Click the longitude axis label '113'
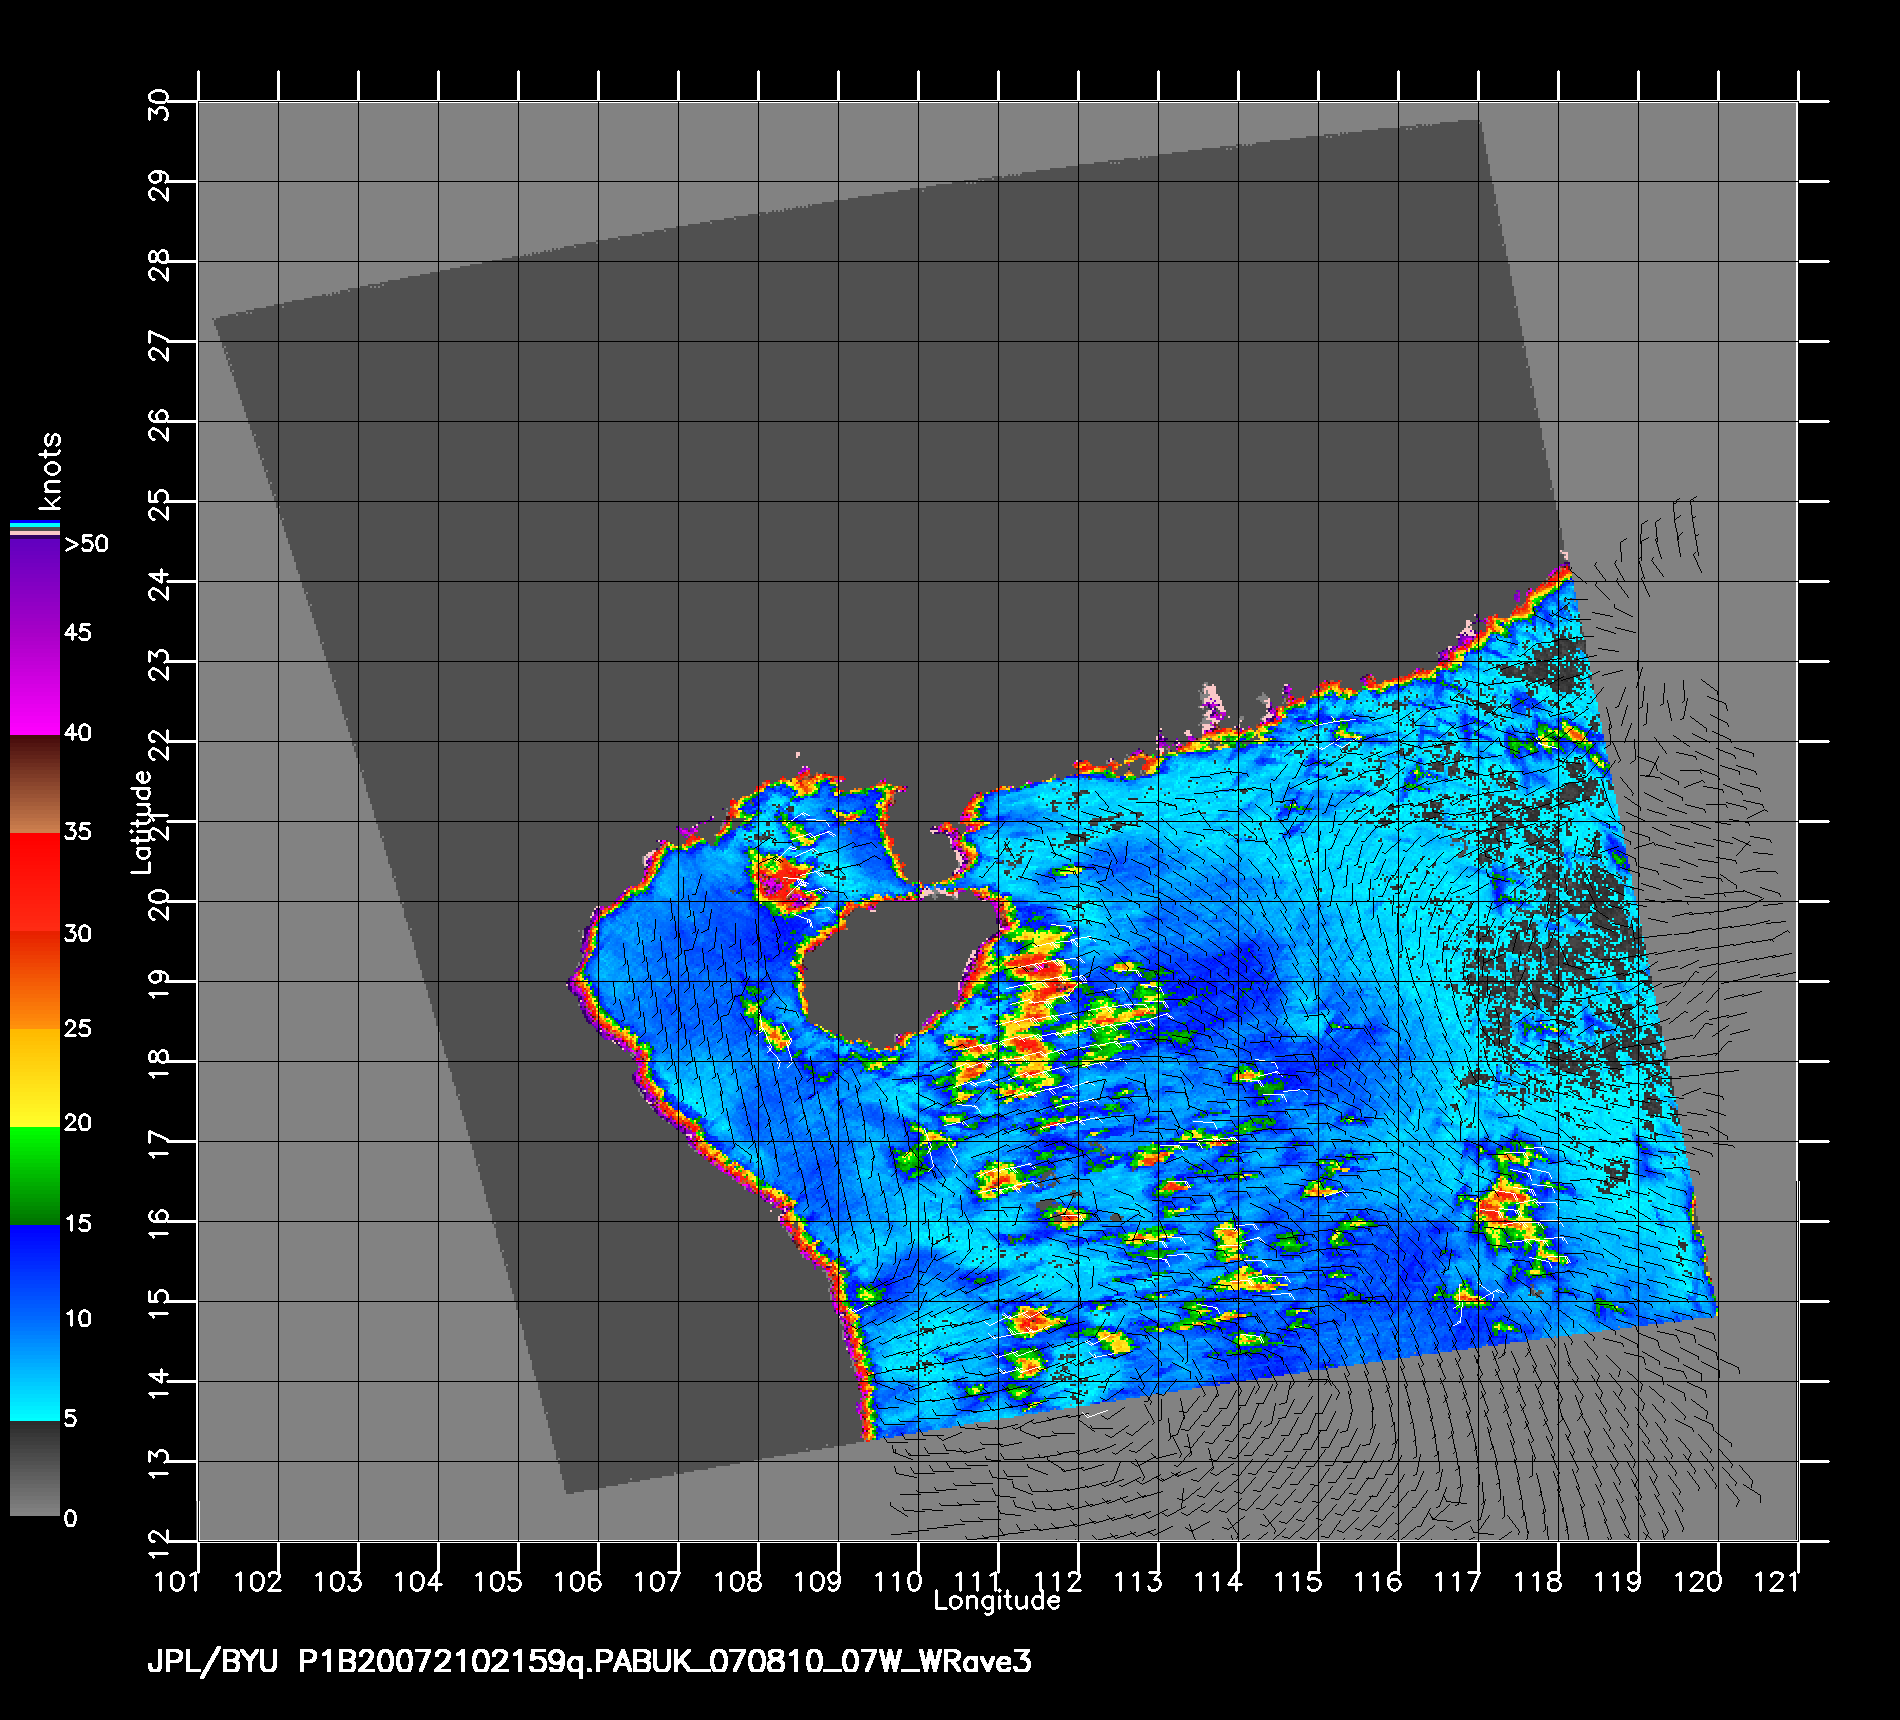1900x1720 pixels. coord(1137,1582)
